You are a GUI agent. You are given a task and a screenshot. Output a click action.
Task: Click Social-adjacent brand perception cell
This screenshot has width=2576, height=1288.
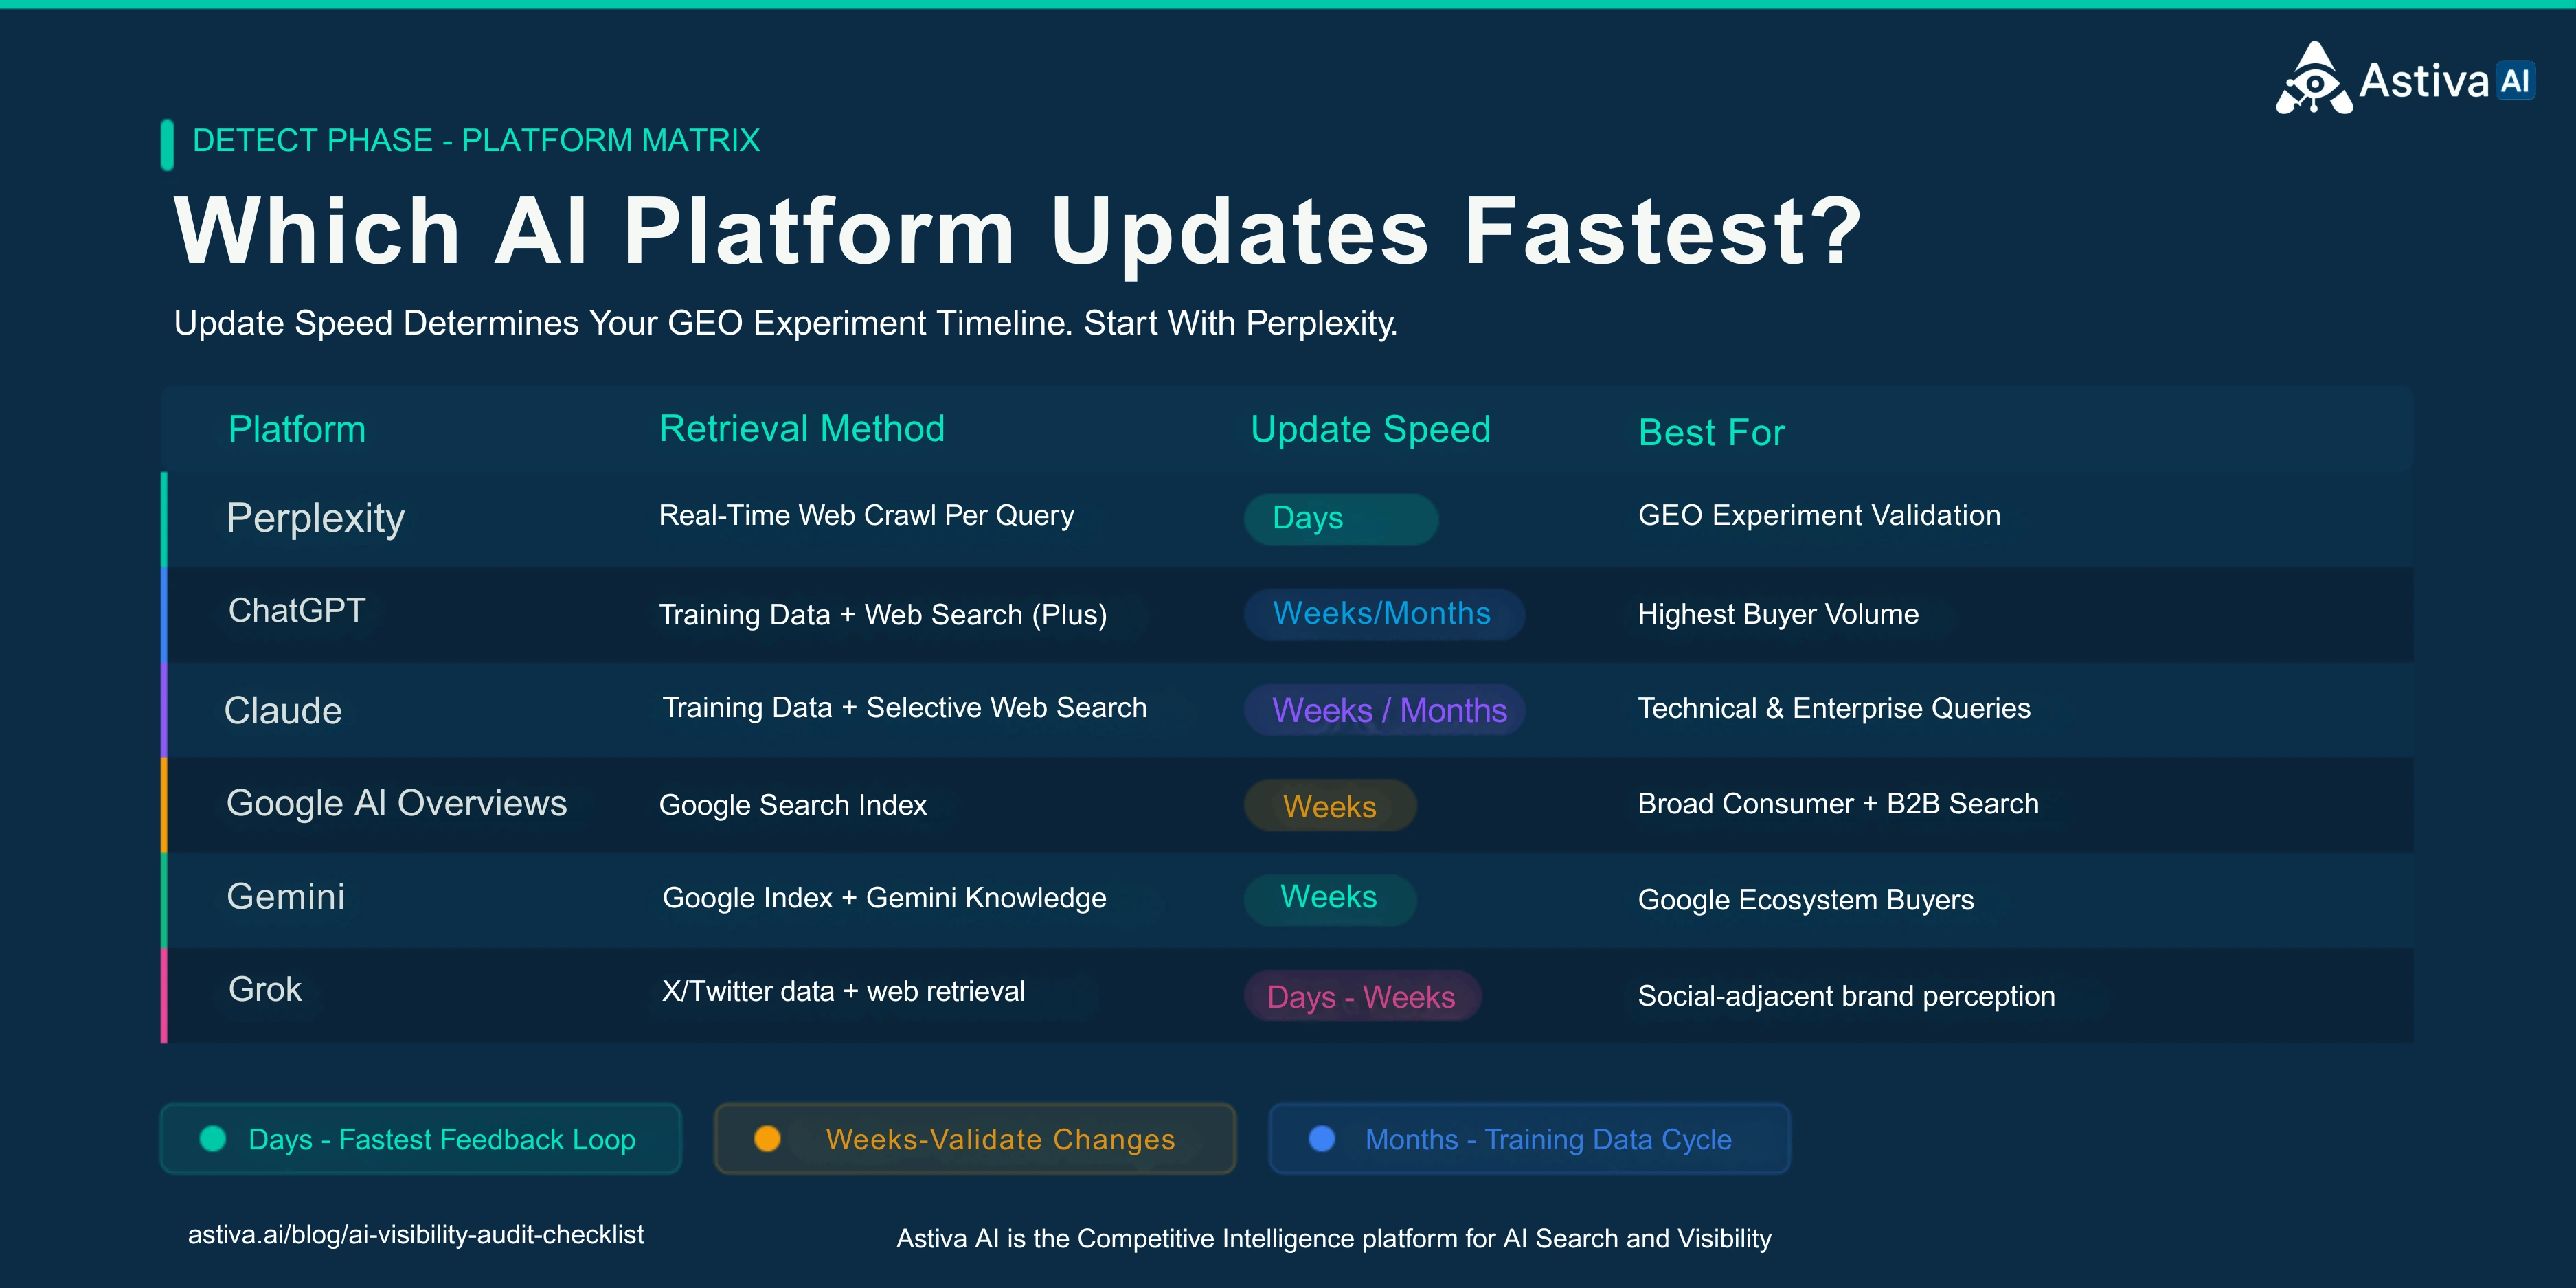[1846, 996]
